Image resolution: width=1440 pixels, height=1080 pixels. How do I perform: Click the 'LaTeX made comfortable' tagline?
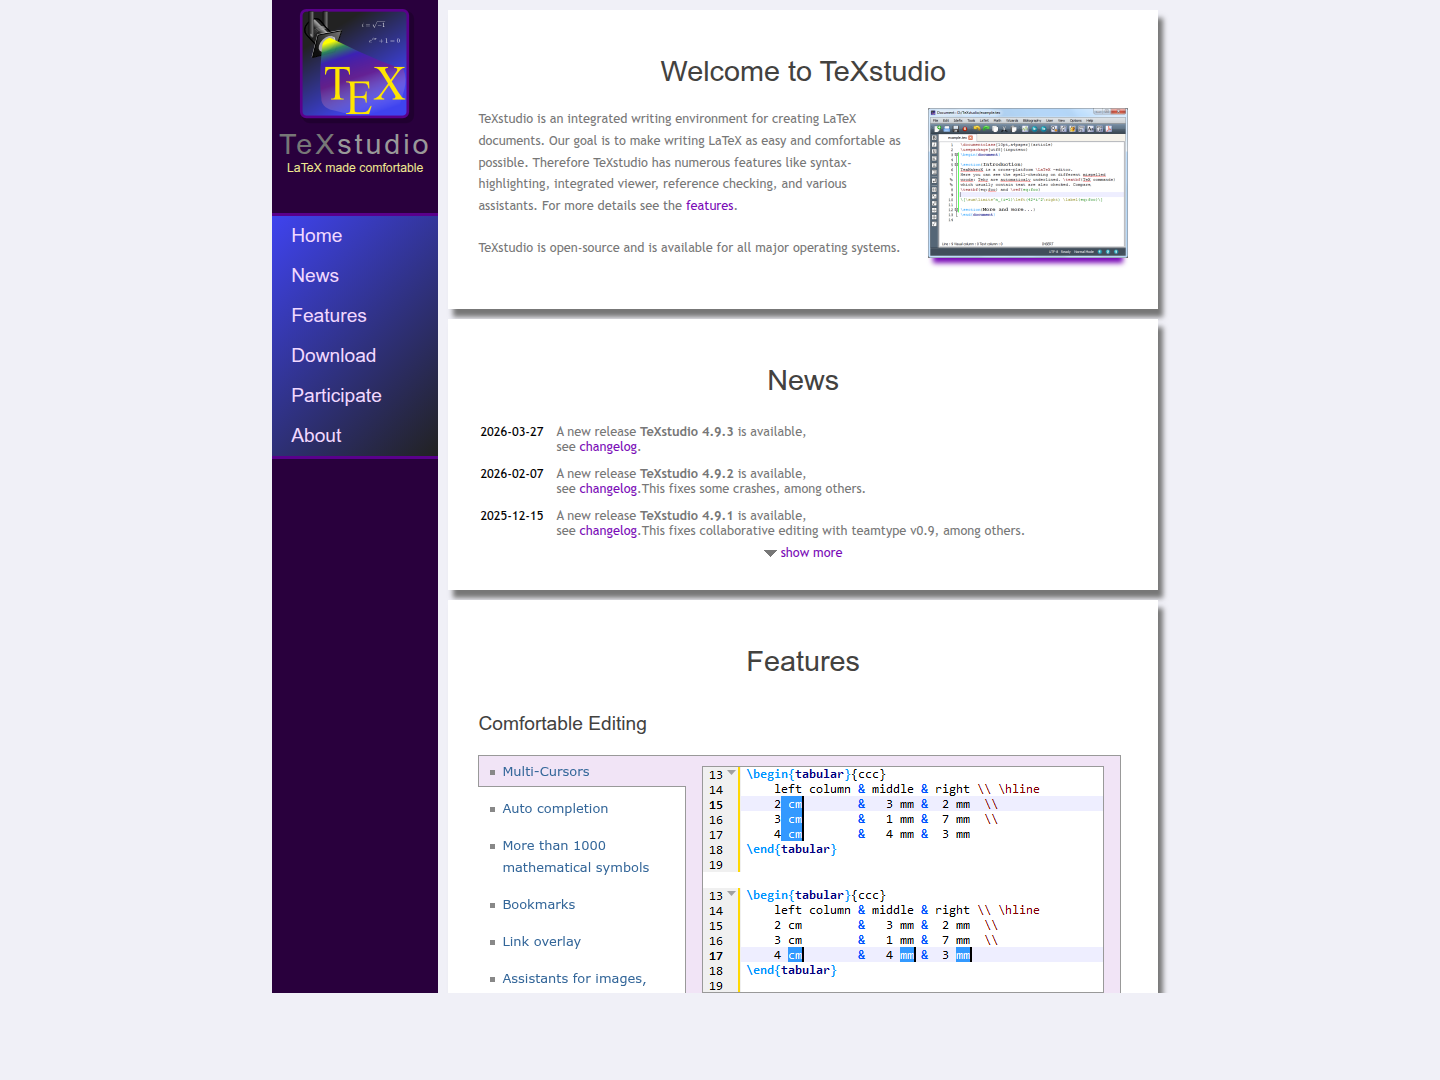coord(355,168)
